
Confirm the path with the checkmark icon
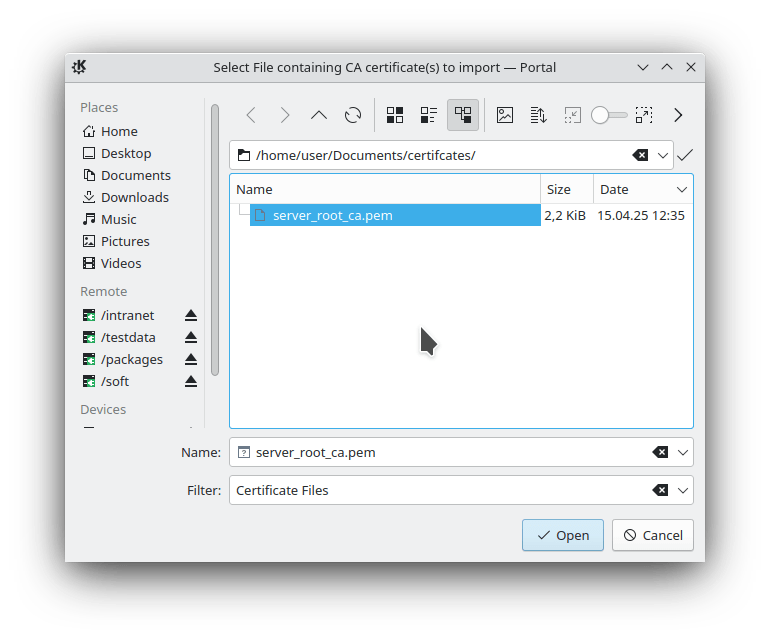pos(685,155)
